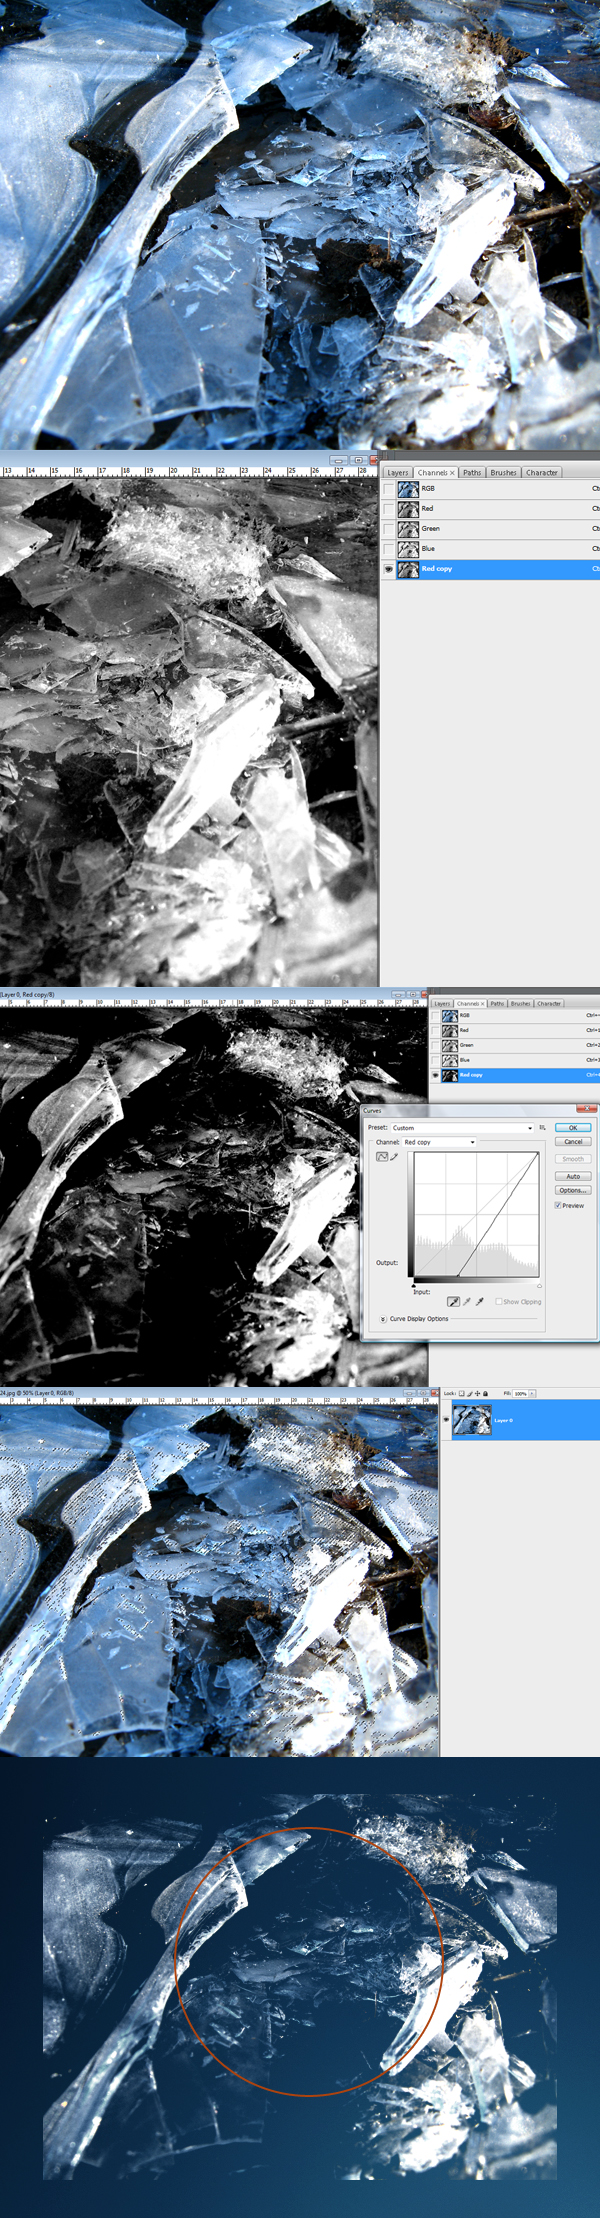Hide Red copy eye in panel beside Curves dialog
Screen dimensions: 600x2218
tap(435, 1075)
